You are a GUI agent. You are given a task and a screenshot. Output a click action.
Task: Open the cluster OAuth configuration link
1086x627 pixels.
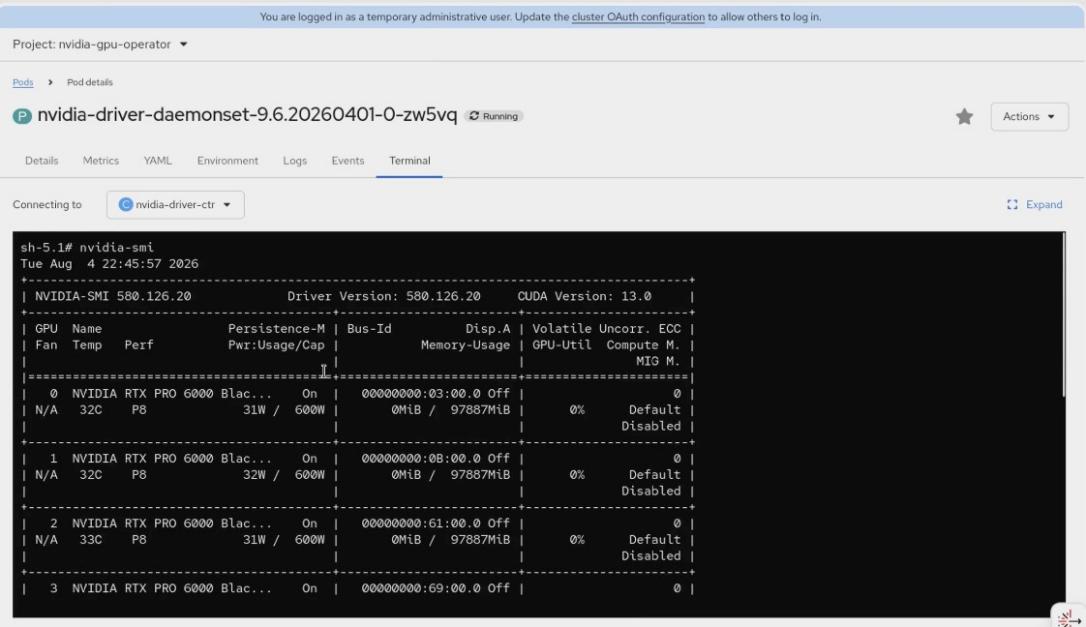638,17
